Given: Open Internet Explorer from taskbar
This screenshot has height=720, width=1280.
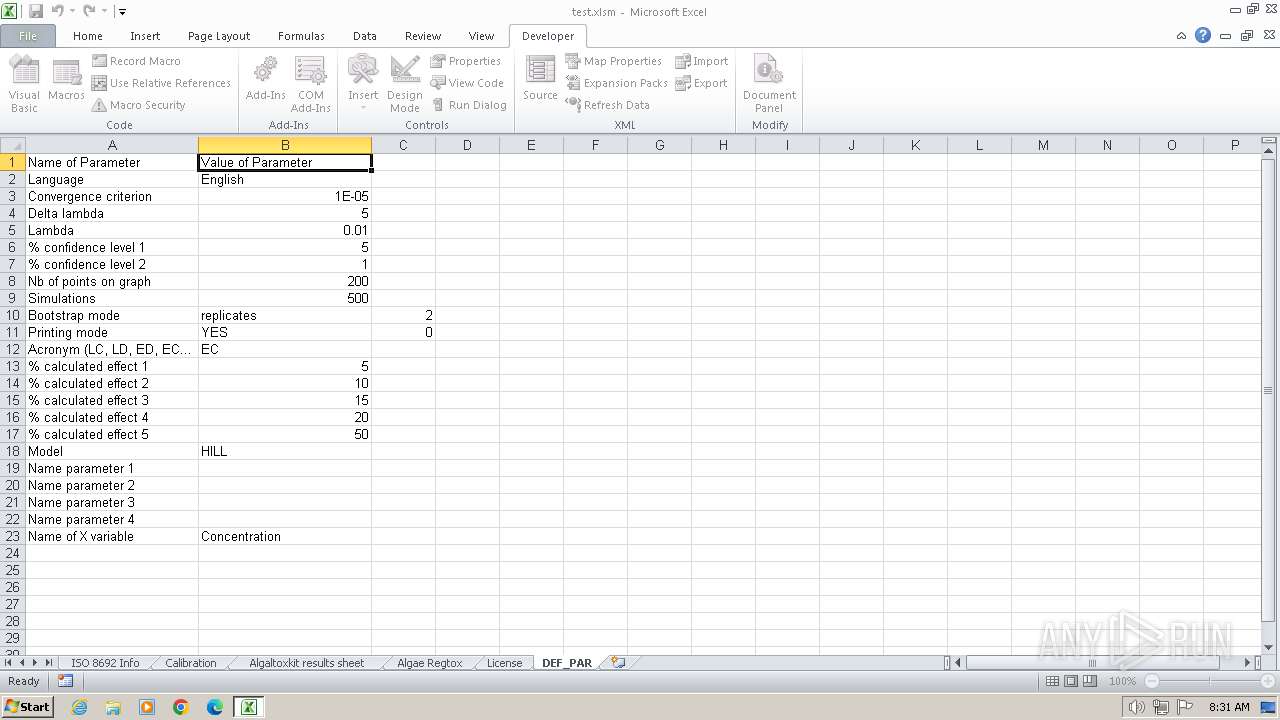Looking at the screenshot, I should 79,707.
